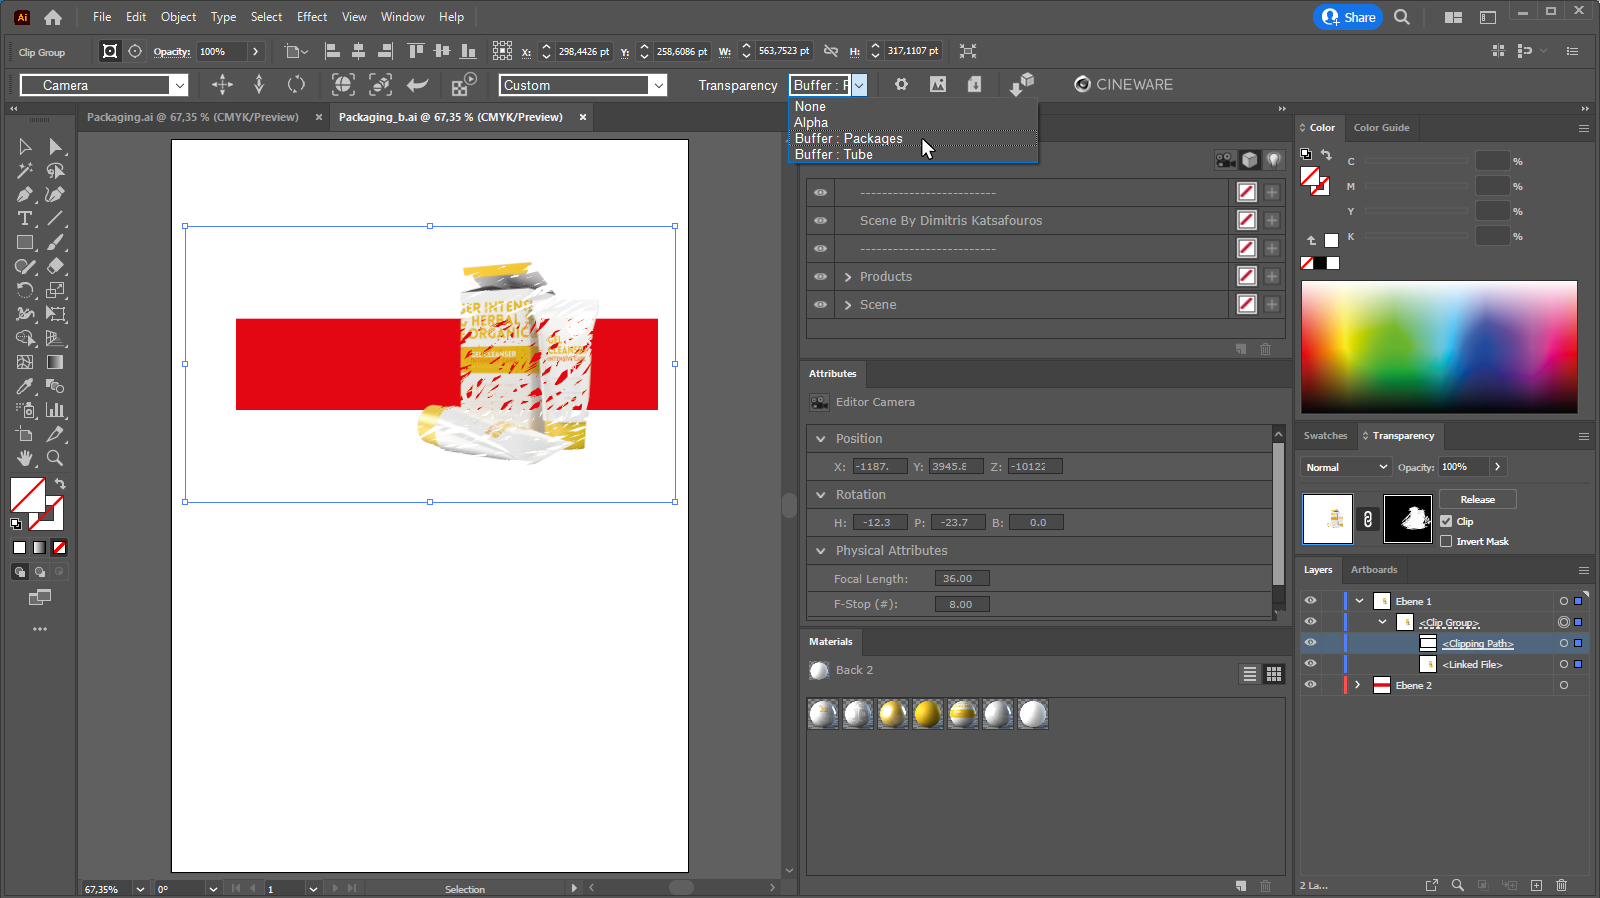Choose the Paintbrush tool
The width and height of the screenshot is (1600, 898).
tap(56, 242)
